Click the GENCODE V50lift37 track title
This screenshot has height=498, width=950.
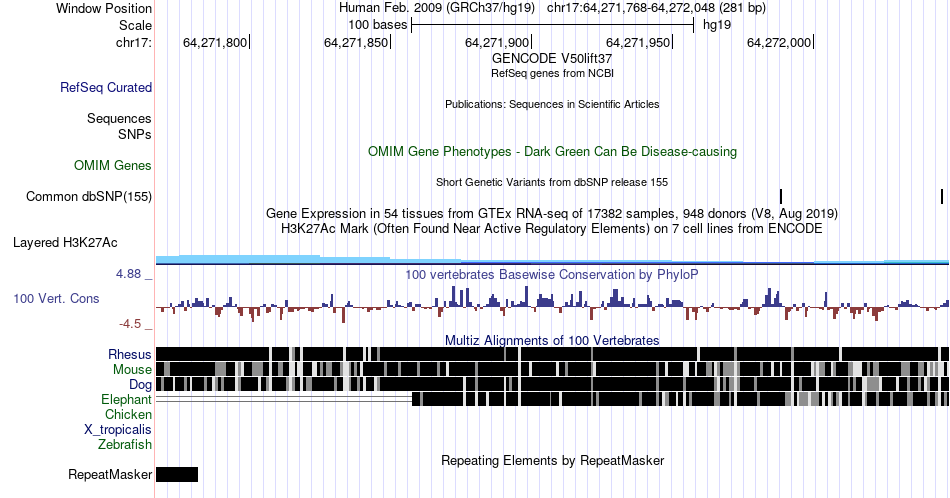pyautogui.click(x=552, y=59)
